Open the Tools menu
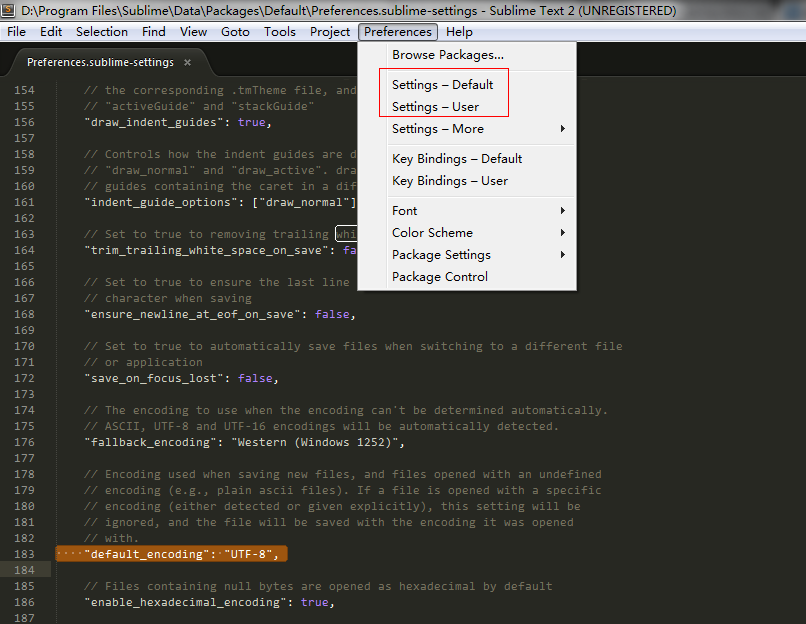806x624 pixels. (279, 31)
